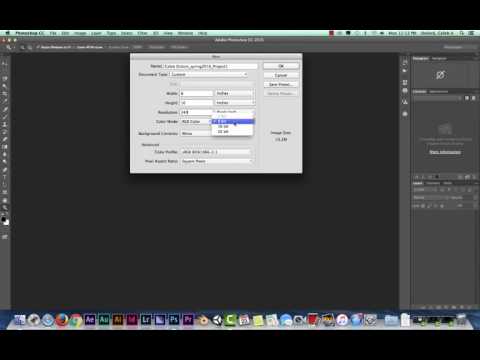
Task: Open the Image menu
Action: (80, 33)
